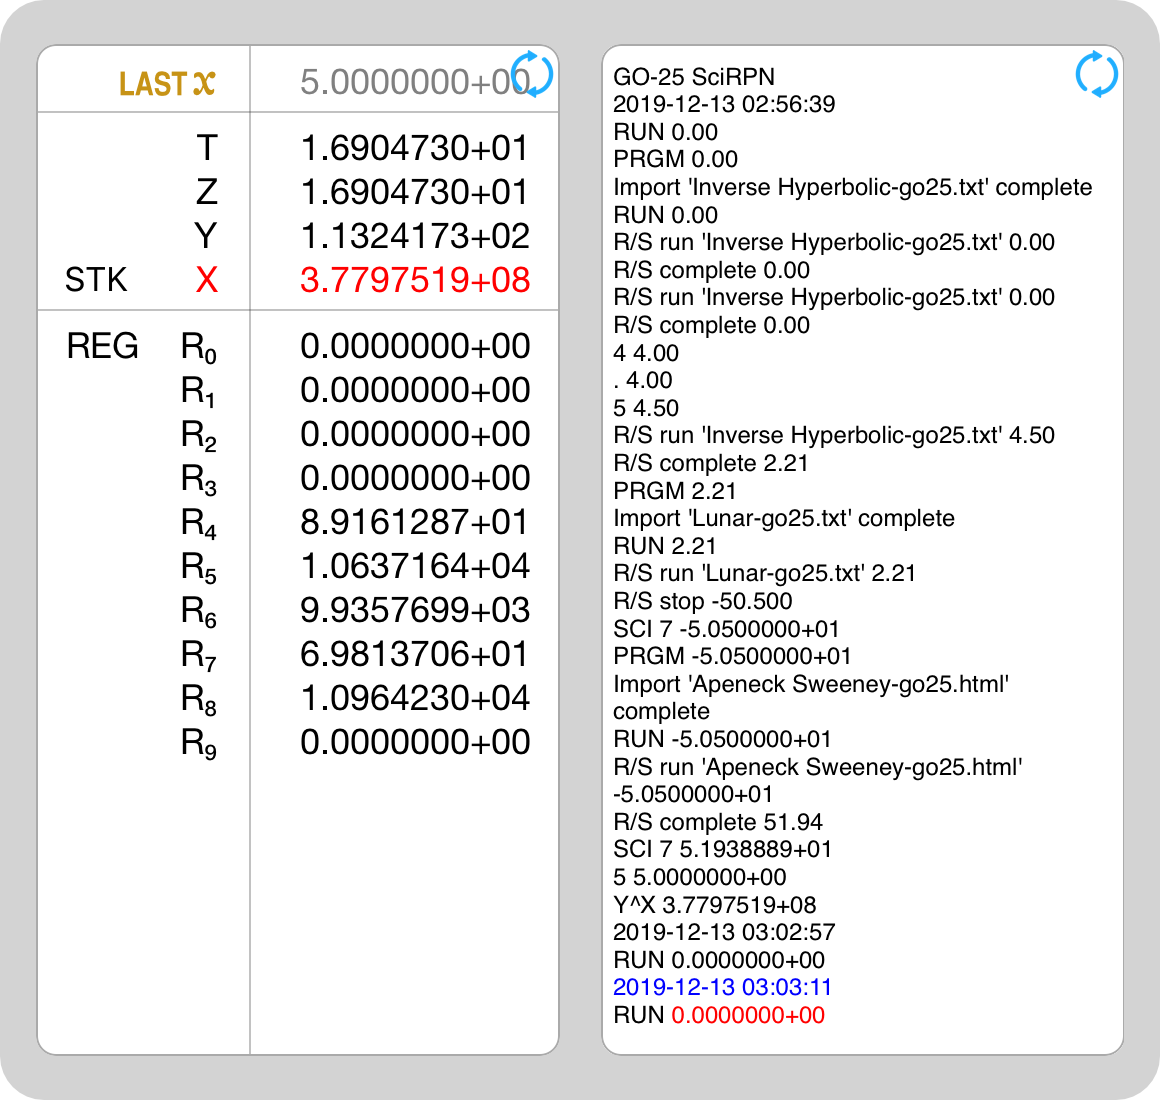Click the REG label
This screenshot has width=1160, height=1100.
coord(102,346)
